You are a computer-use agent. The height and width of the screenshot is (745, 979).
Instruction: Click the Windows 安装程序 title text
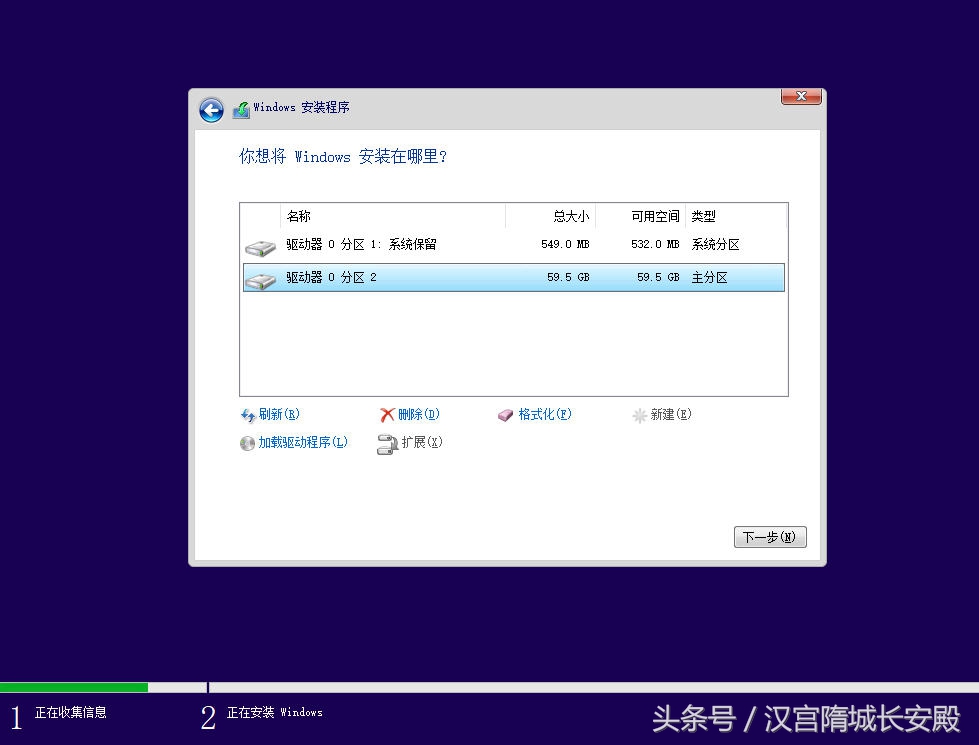301,107
